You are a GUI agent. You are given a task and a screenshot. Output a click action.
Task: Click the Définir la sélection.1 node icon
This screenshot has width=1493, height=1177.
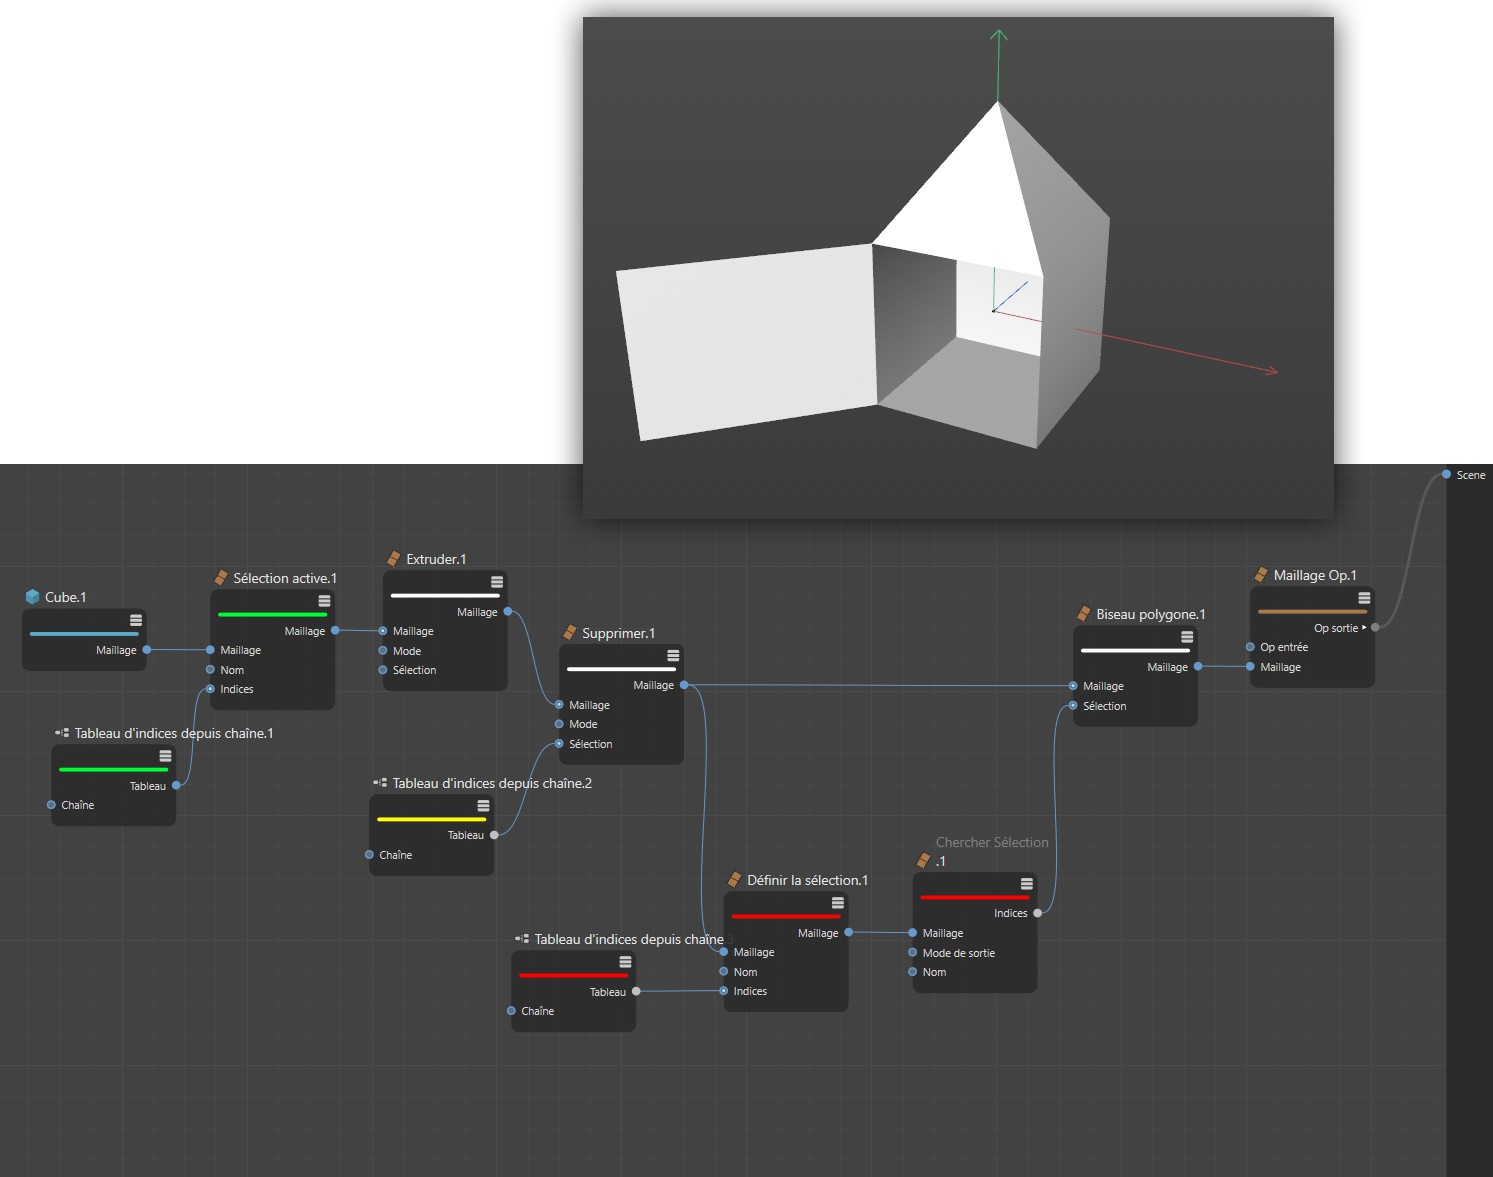pos(734,880)
